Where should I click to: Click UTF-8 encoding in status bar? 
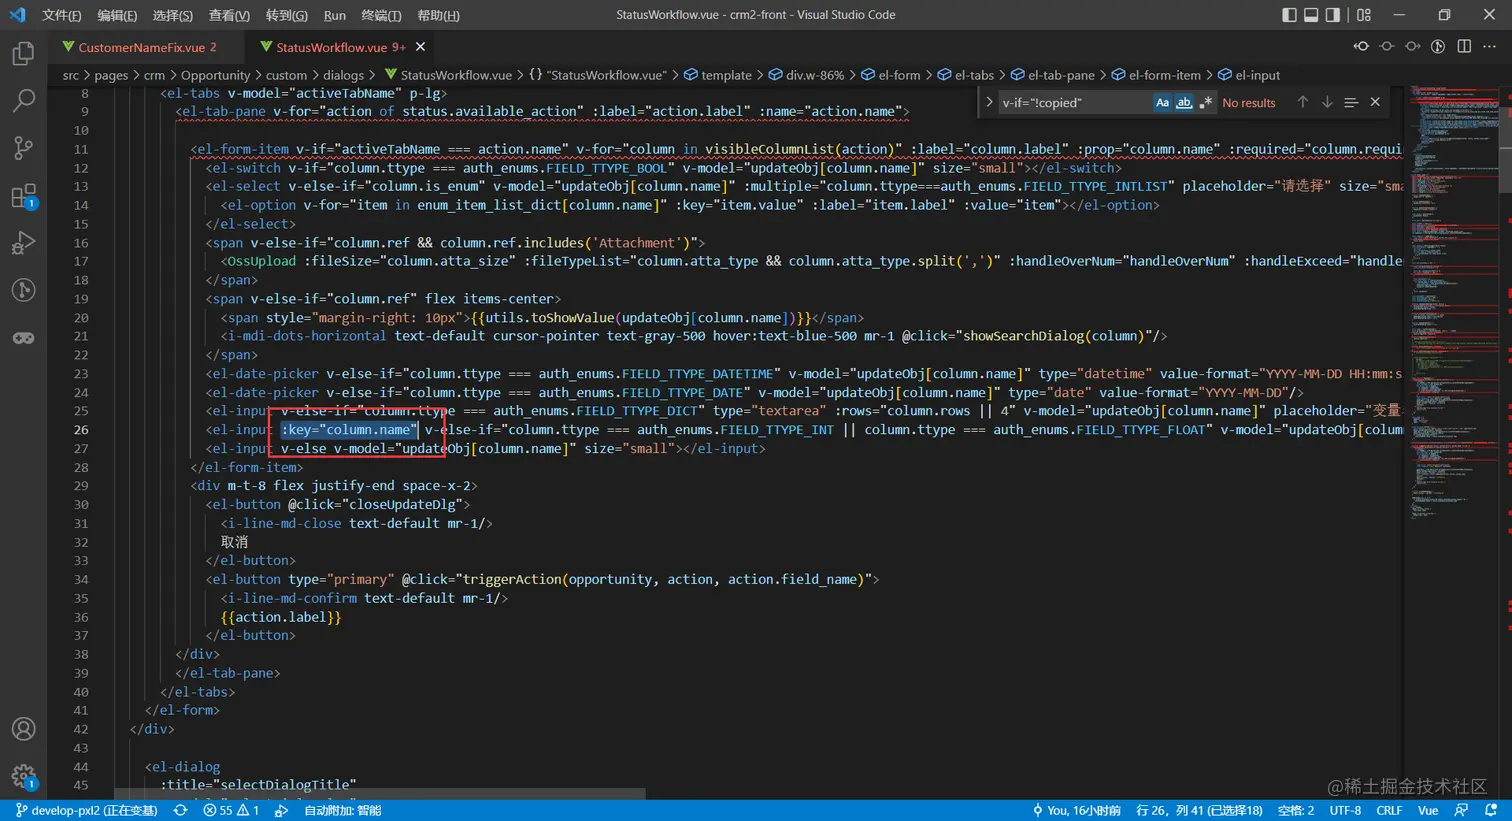tap(1345, 810)
